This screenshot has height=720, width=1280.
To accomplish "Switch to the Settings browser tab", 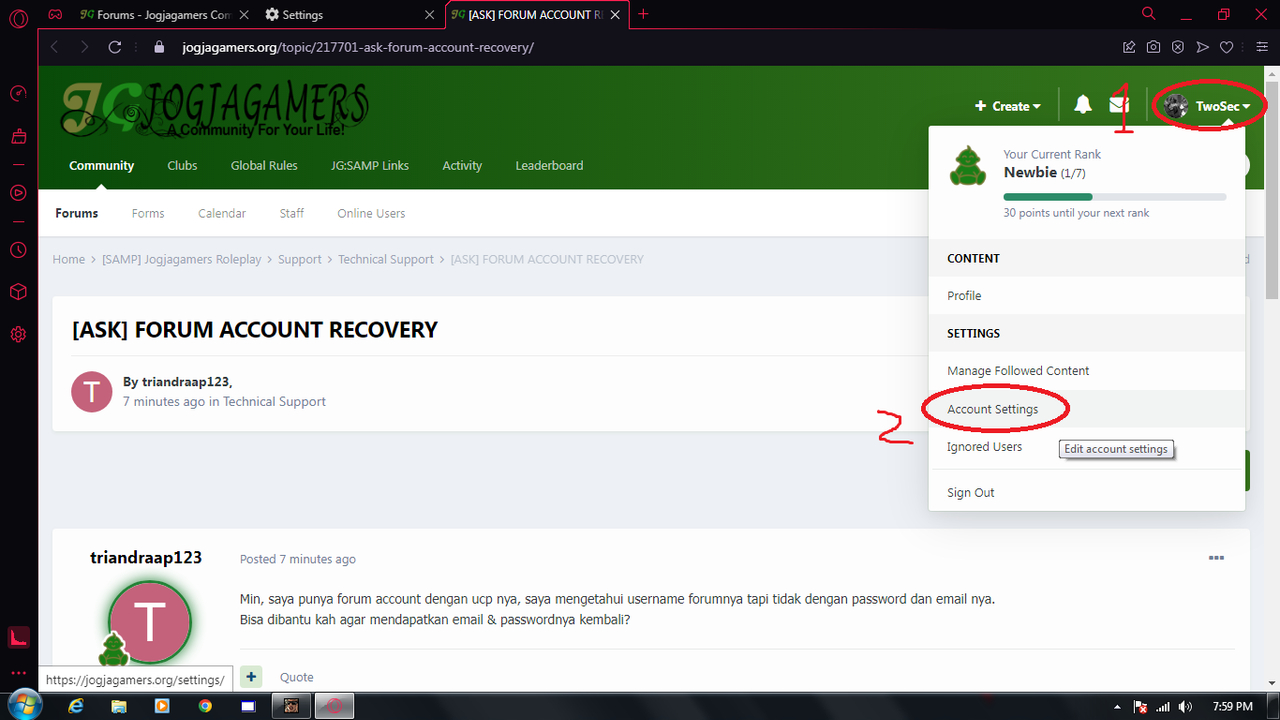I will (350, 15).
